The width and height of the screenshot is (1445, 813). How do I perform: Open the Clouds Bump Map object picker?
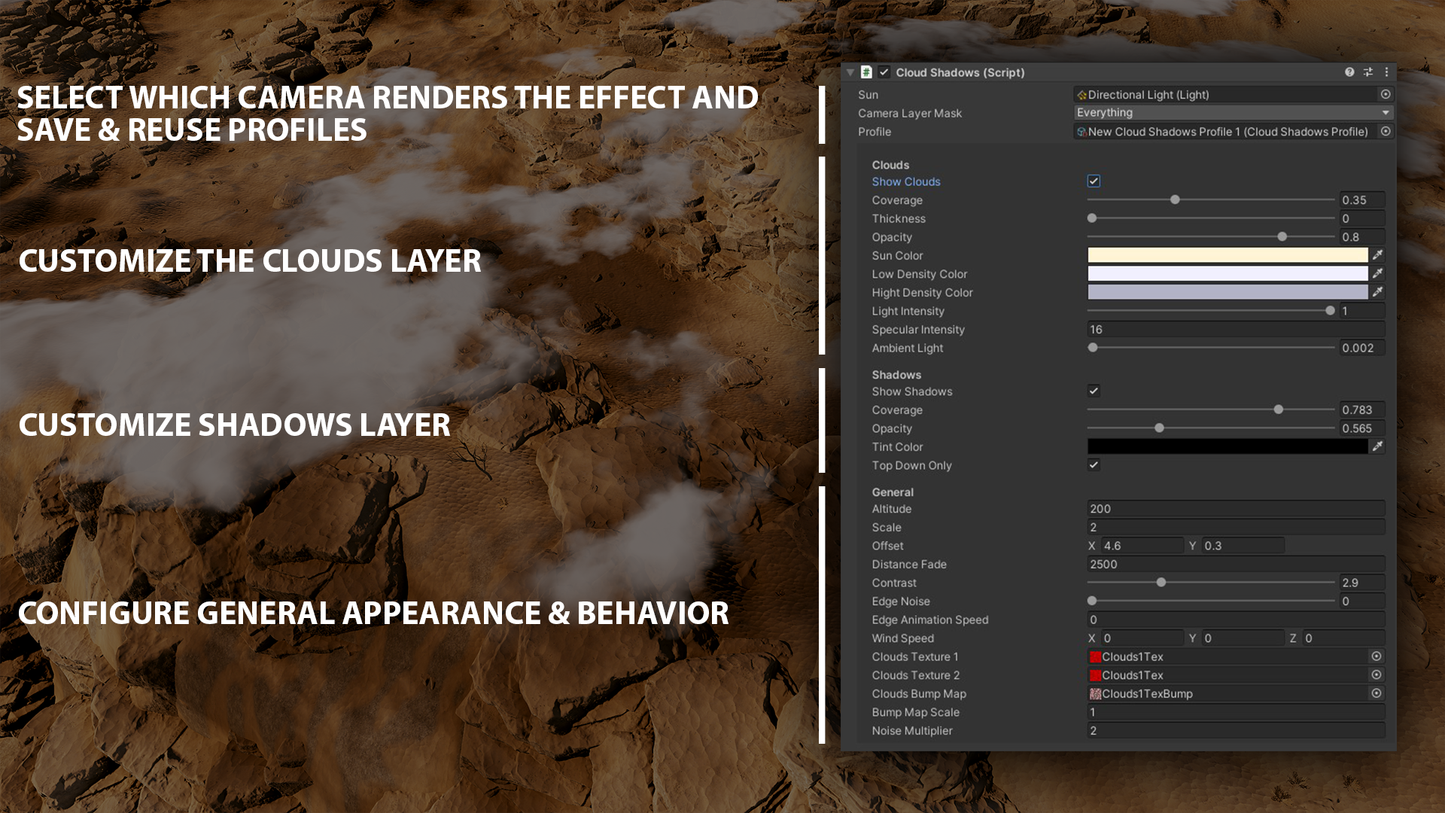(1376, 693)
